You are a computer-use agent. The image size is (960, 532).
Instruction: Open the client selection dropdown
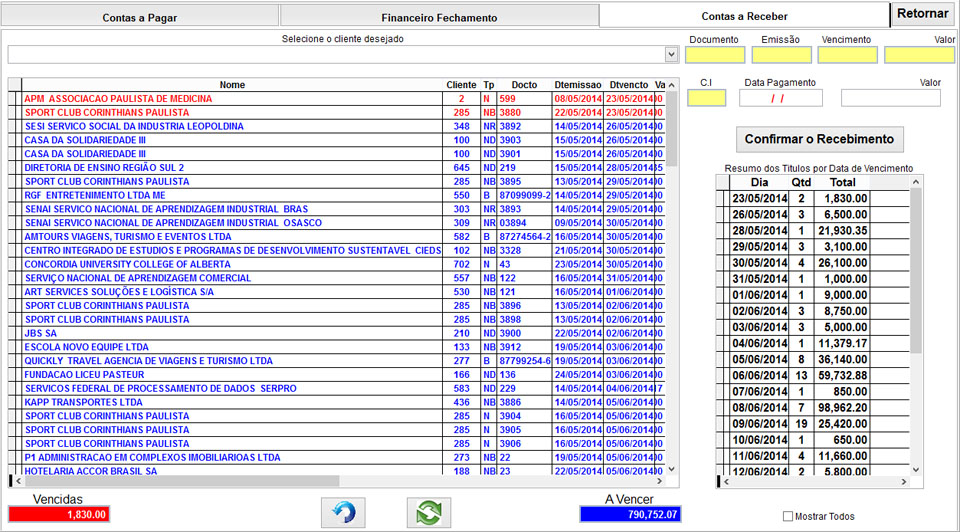(x=672, y=54)
